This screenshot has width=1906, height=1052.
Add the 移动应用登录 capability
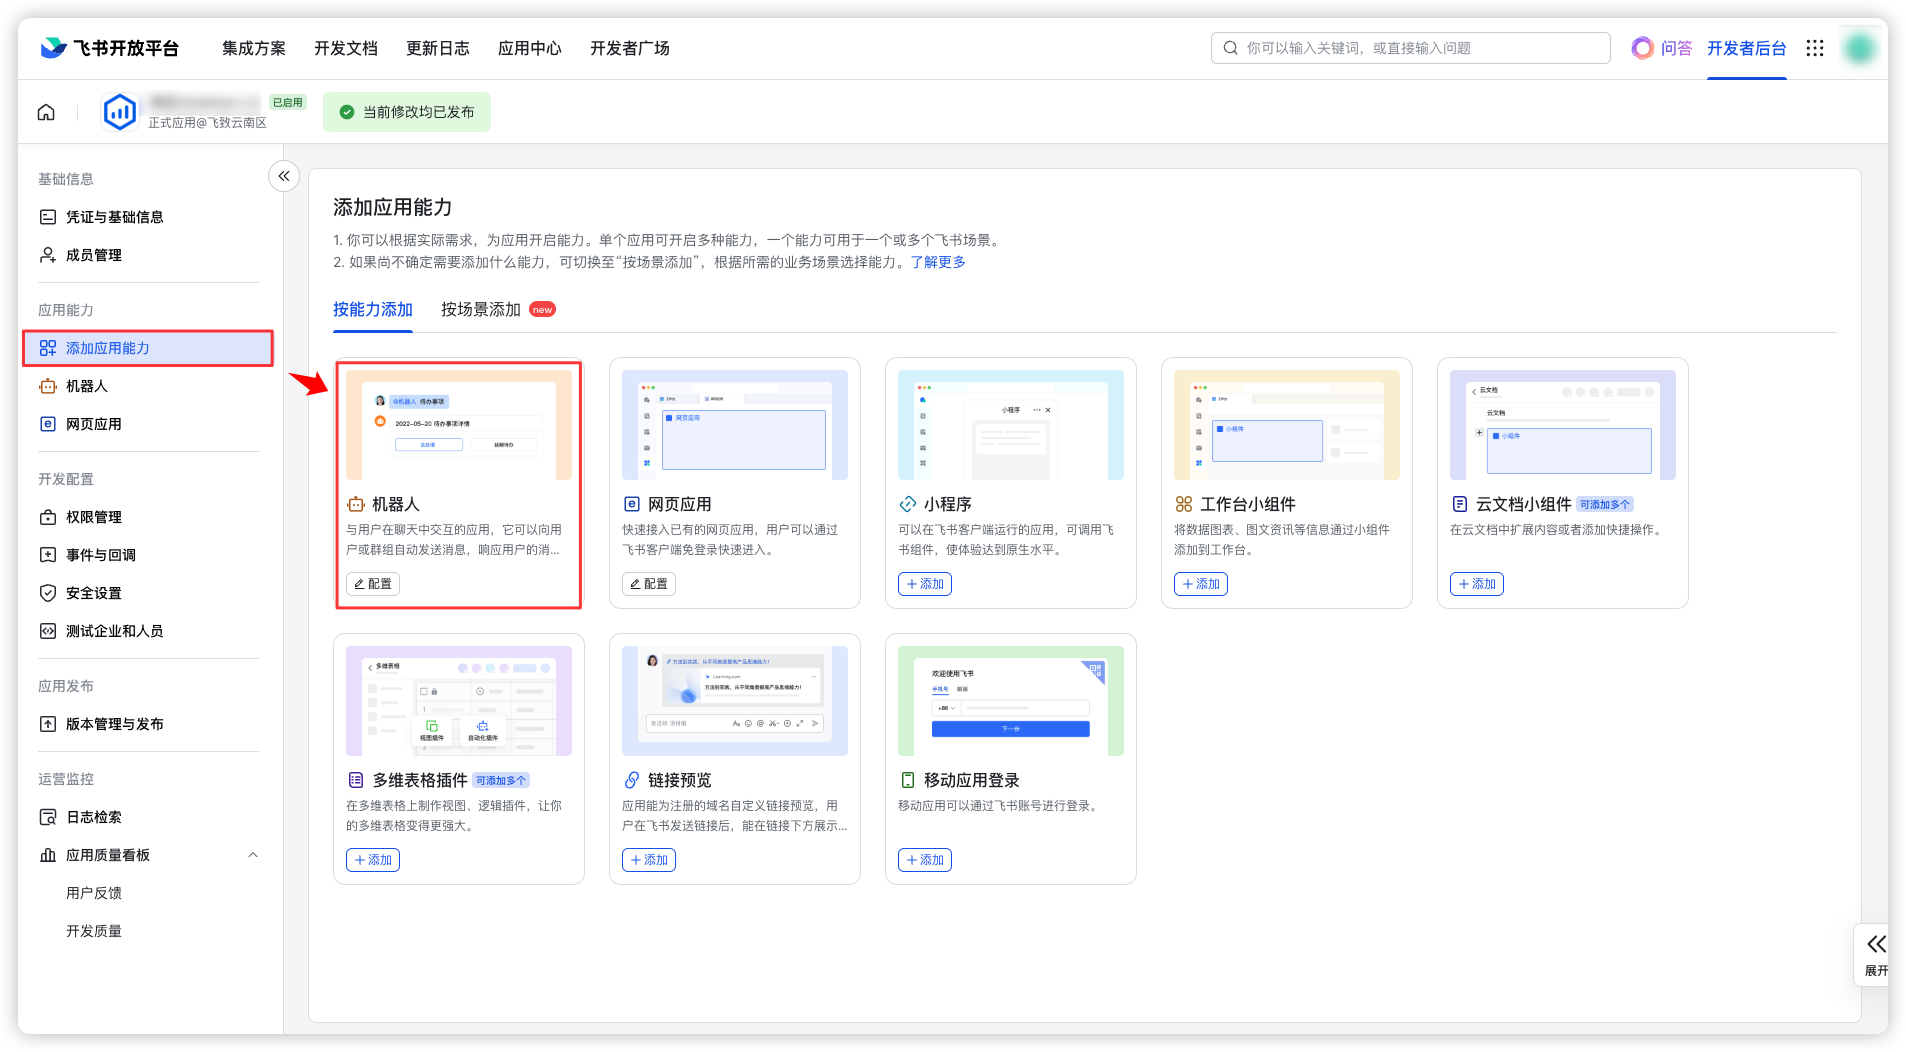[x=925, y=860]
